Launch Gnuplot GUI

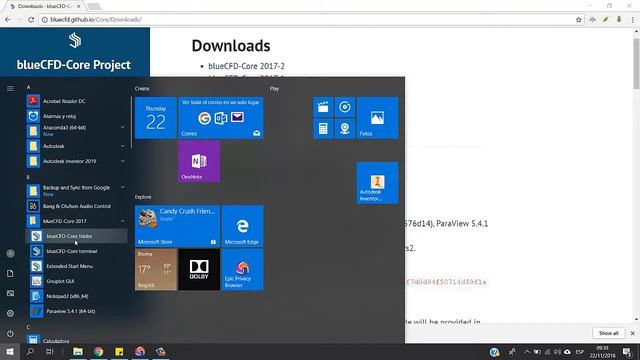(77, 281)
